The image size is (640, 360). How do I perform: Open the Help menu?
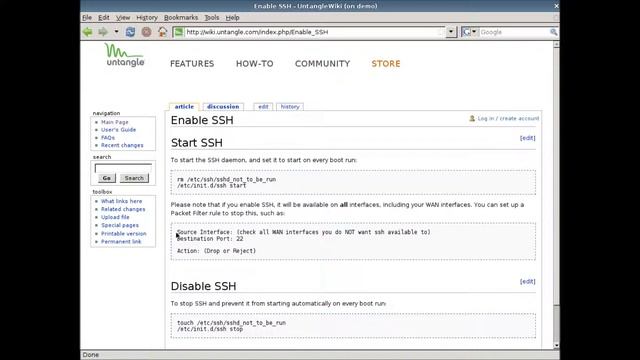[x=232, y=18]
